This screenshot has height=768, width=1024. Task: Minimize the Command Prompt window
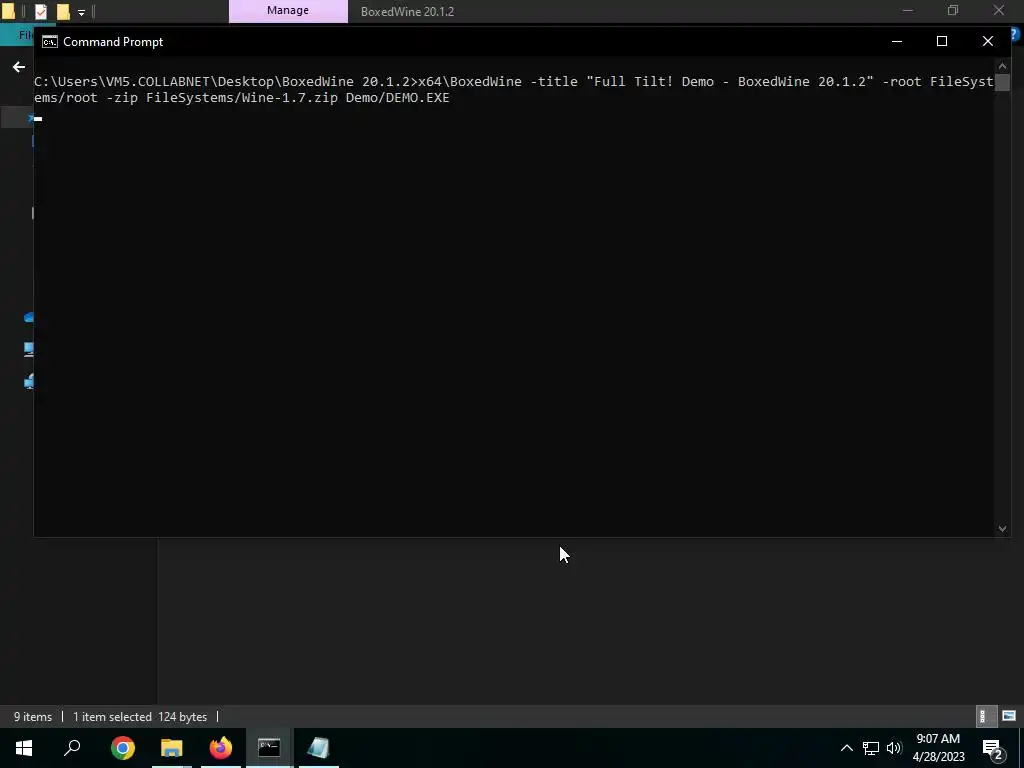(897, 41)
